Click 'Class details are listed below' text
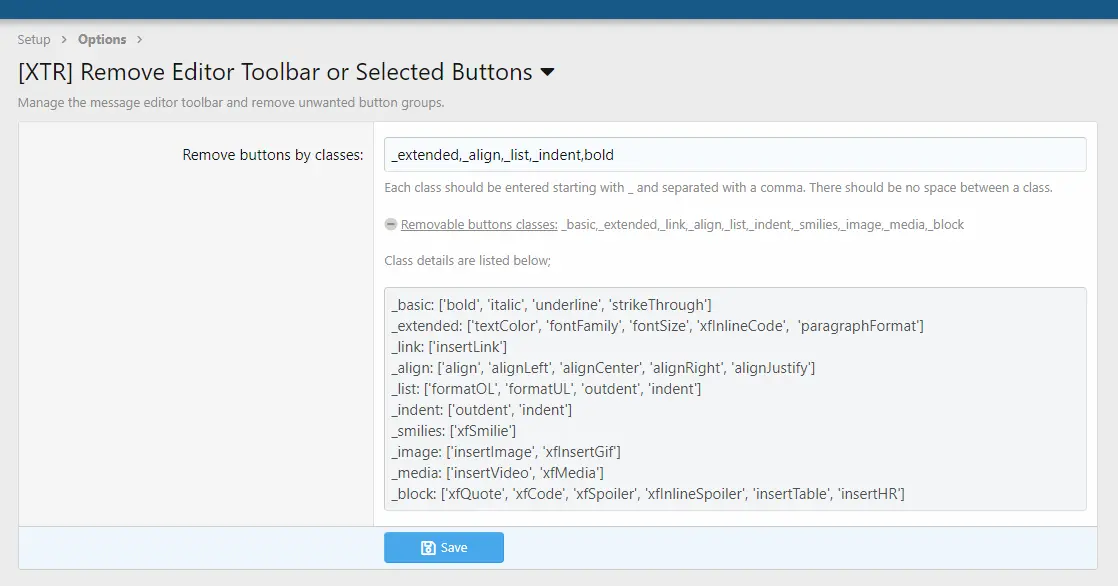This screenshot has width=1118, height=586. coord(468,260)
